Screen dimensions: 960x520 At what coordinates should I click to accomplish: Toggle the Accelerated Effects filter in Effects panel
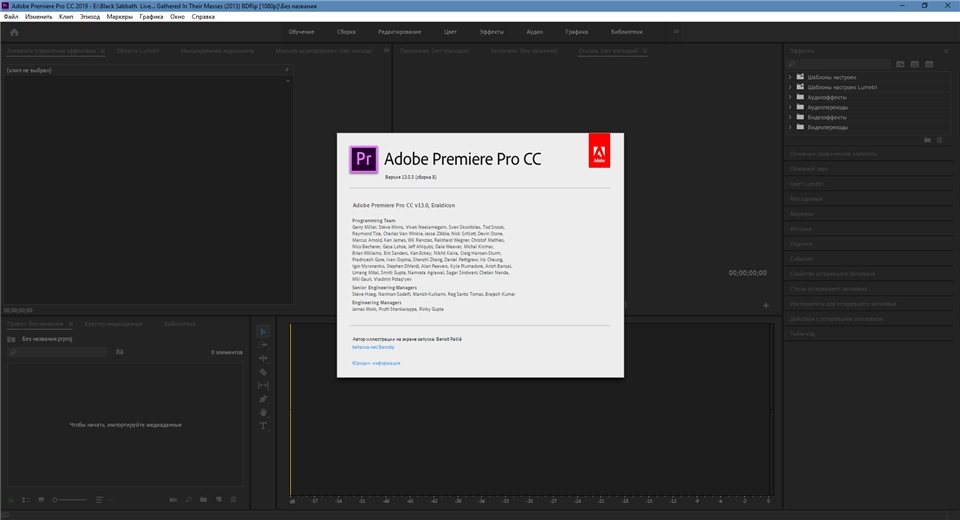tap(900, 64)
